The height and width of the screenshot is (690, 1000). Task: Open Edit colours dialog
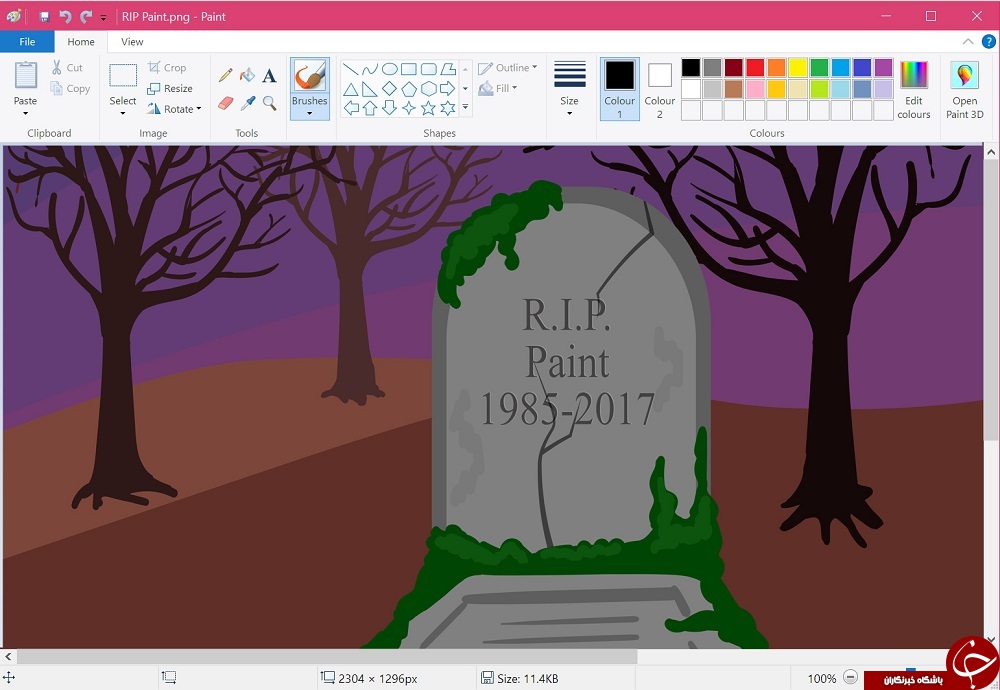(x=913, y=89)
